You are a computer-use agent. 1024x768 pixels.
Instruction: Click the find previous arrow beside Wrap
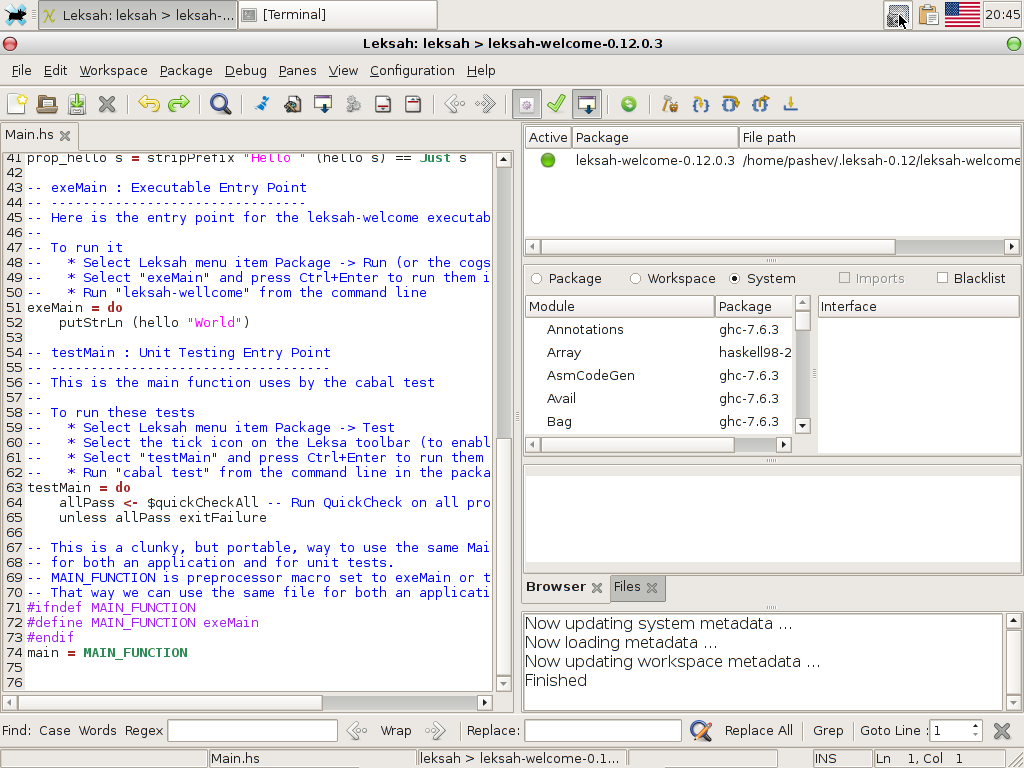click(357, 730)
